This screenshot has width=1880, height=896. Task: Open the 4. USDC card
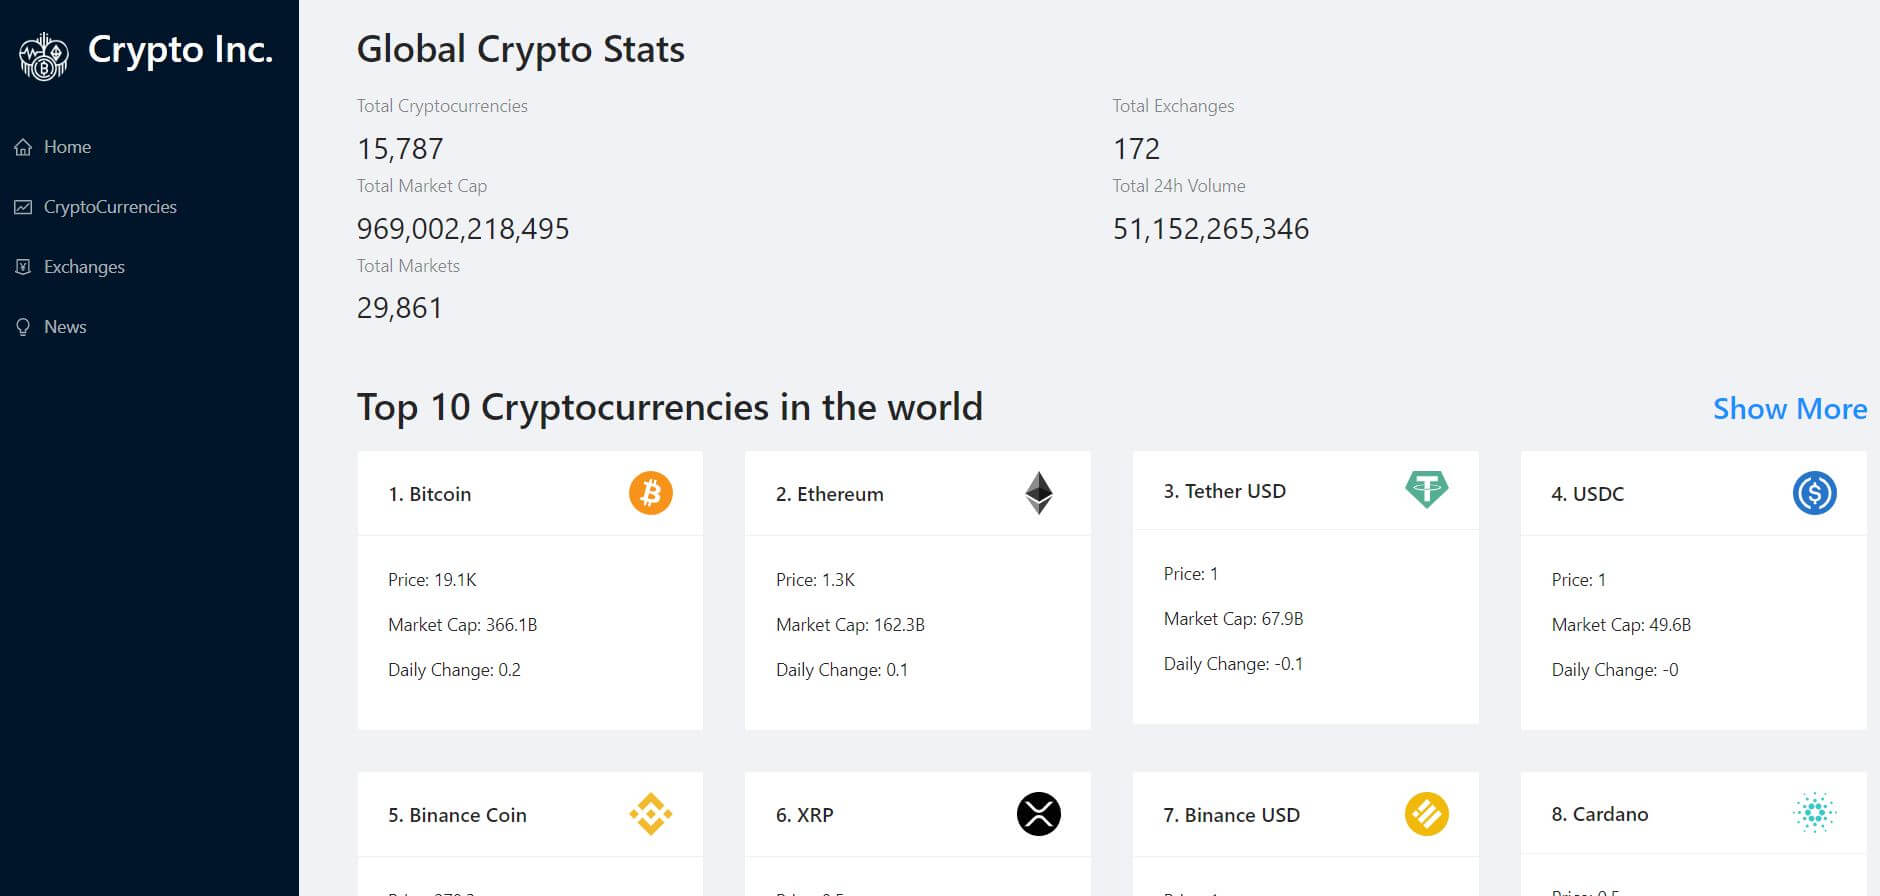point(1693,590)
